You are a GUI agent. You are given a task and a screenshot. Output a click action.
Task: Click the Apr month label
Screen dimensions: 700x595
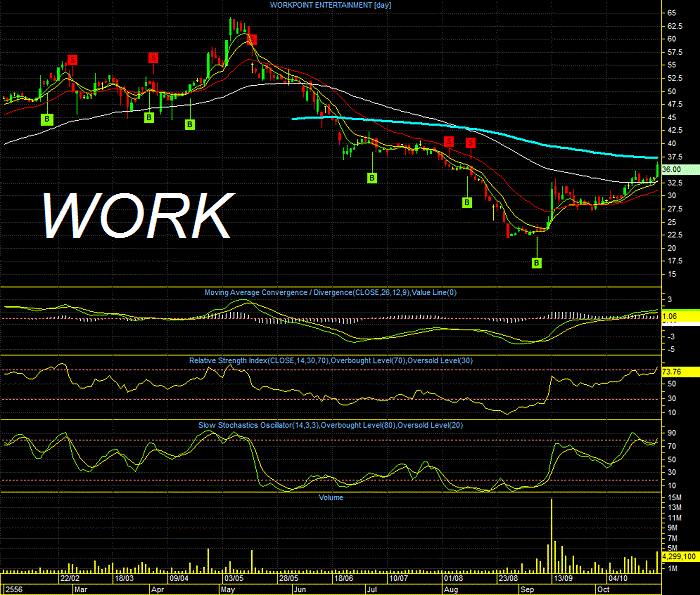tap(158, 589)
